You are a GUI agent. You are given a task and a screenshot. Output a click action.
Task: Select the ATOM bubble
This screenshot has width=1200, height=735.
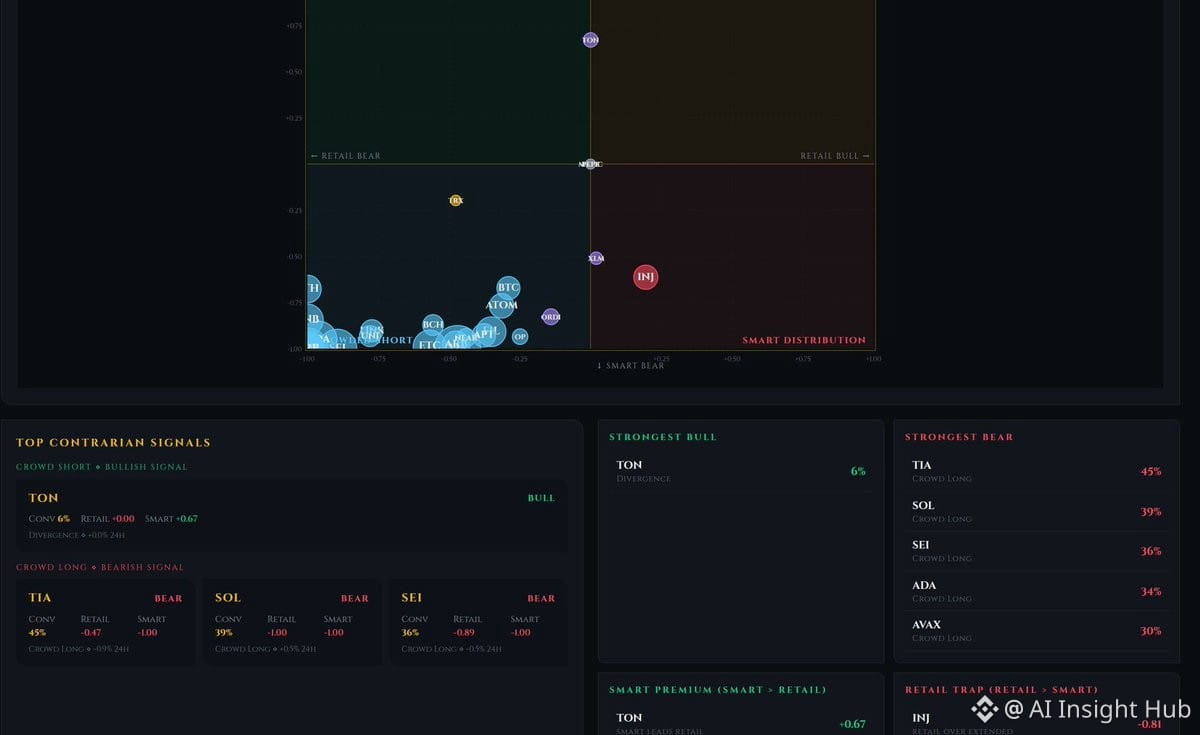tap(502, 305)
